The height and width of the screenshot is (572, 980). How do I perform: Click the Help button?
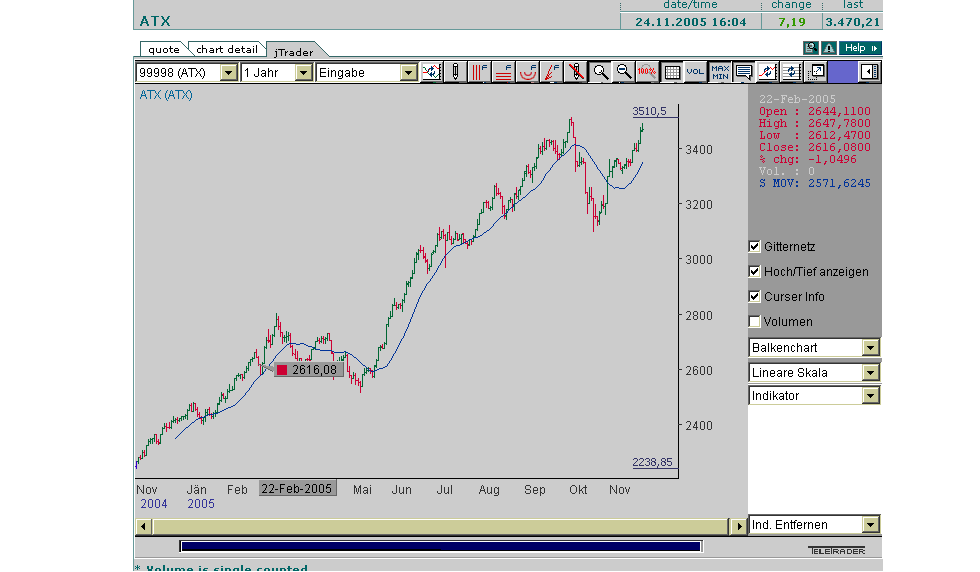(x=860, y=48)
